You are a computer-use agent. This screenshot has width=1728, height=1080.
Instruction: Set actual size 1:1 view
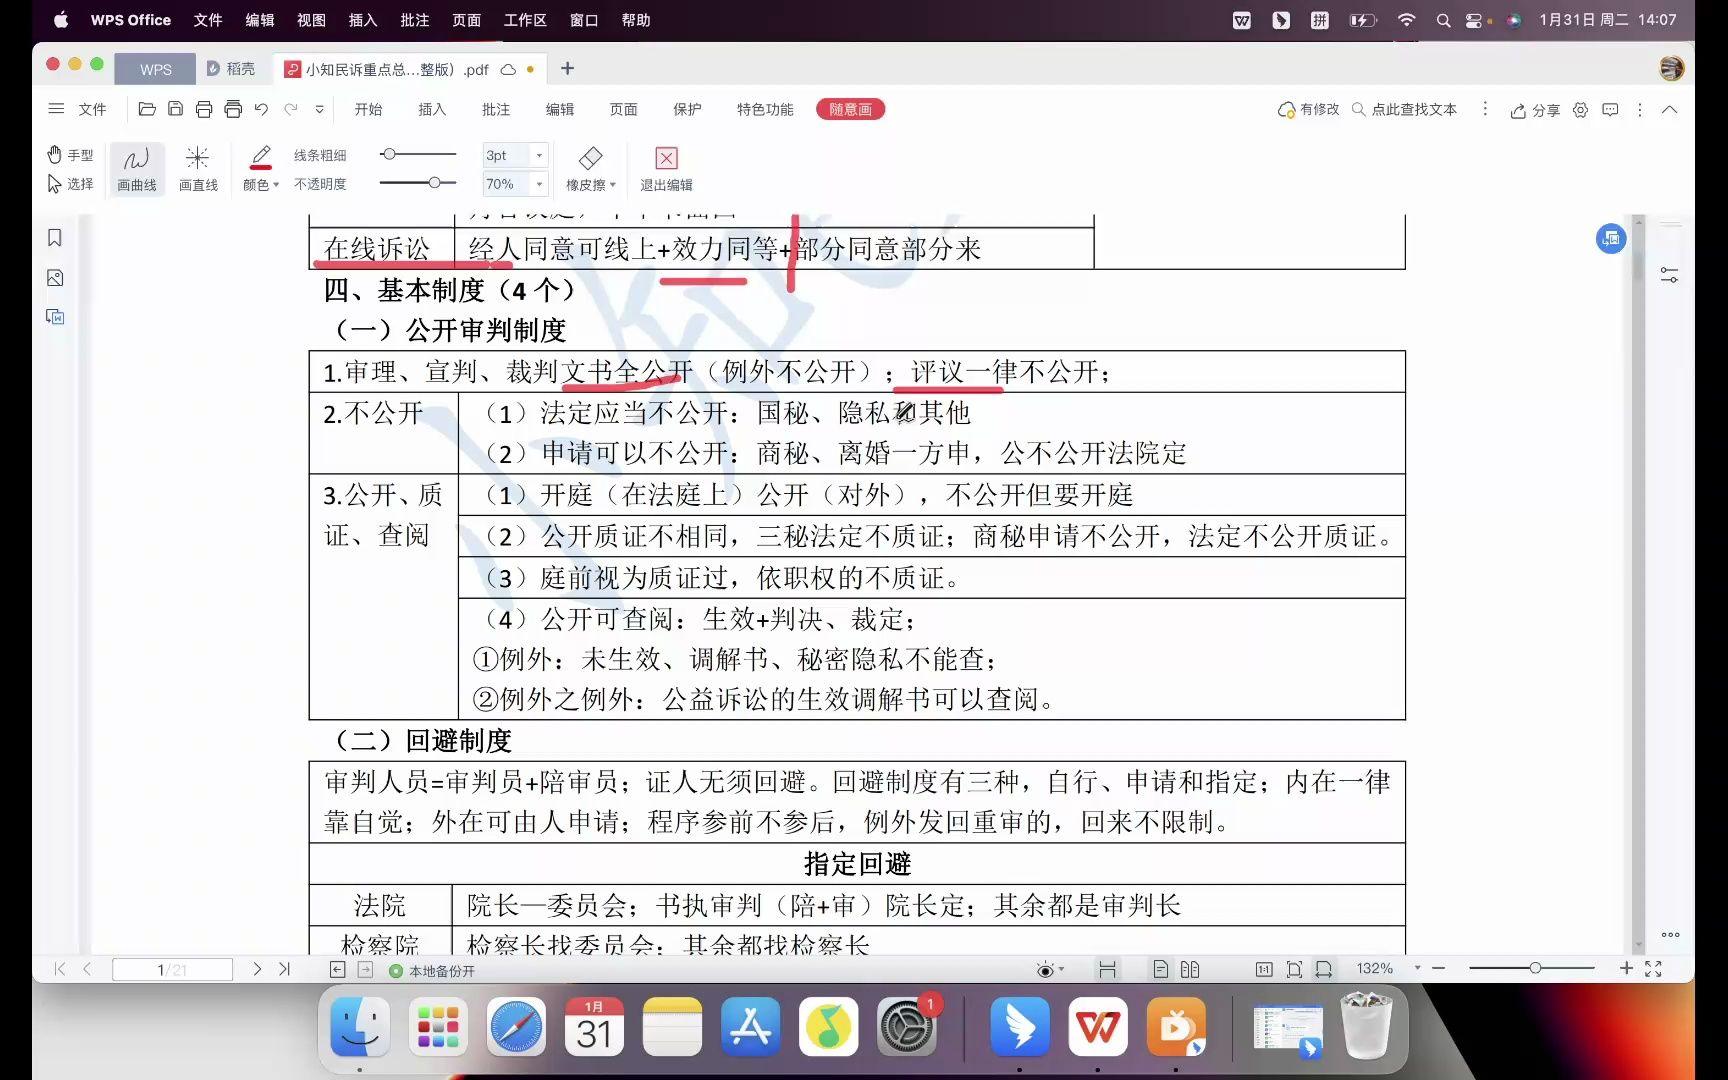coord(1264,969)
